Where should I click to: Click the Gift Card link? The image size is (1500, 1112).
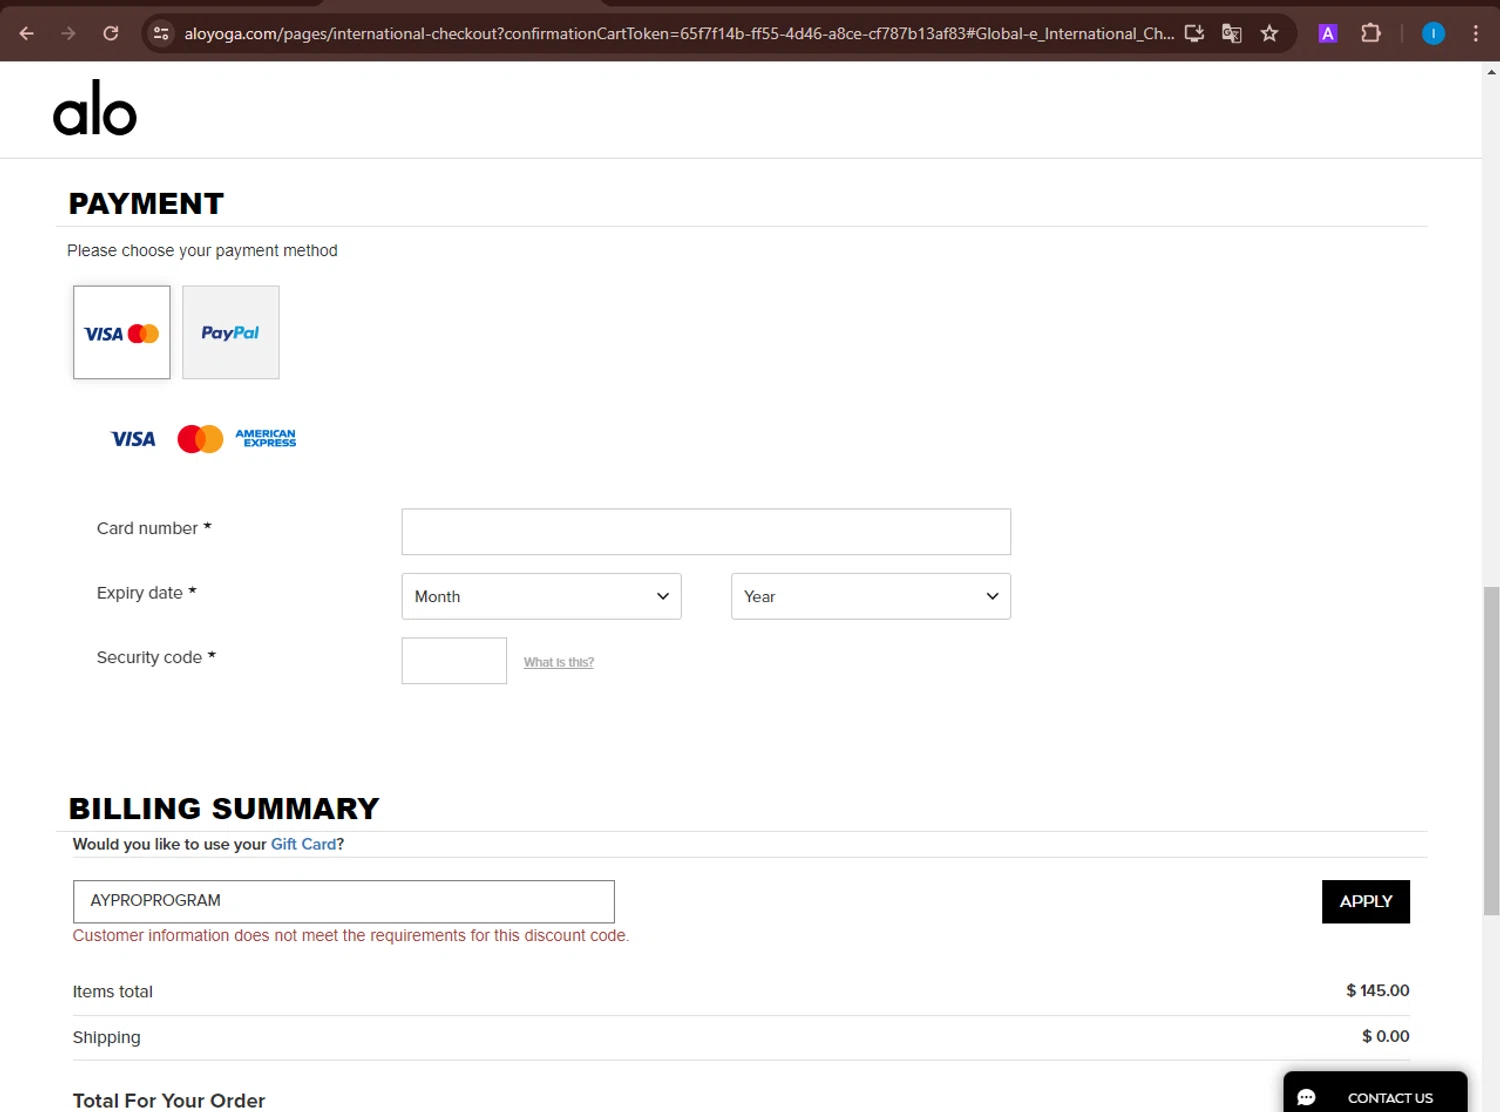pyautogui.click(x=304, y=844)
